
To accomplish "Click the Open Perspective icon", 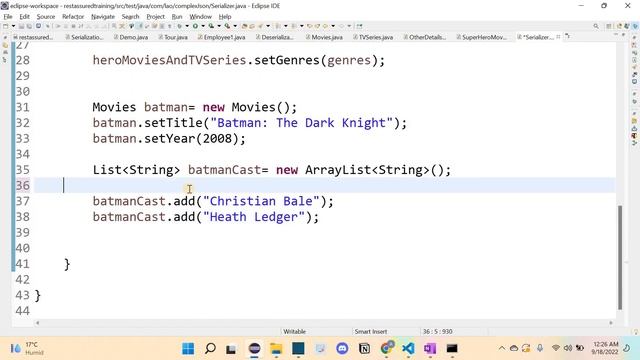I will [609, 26].
